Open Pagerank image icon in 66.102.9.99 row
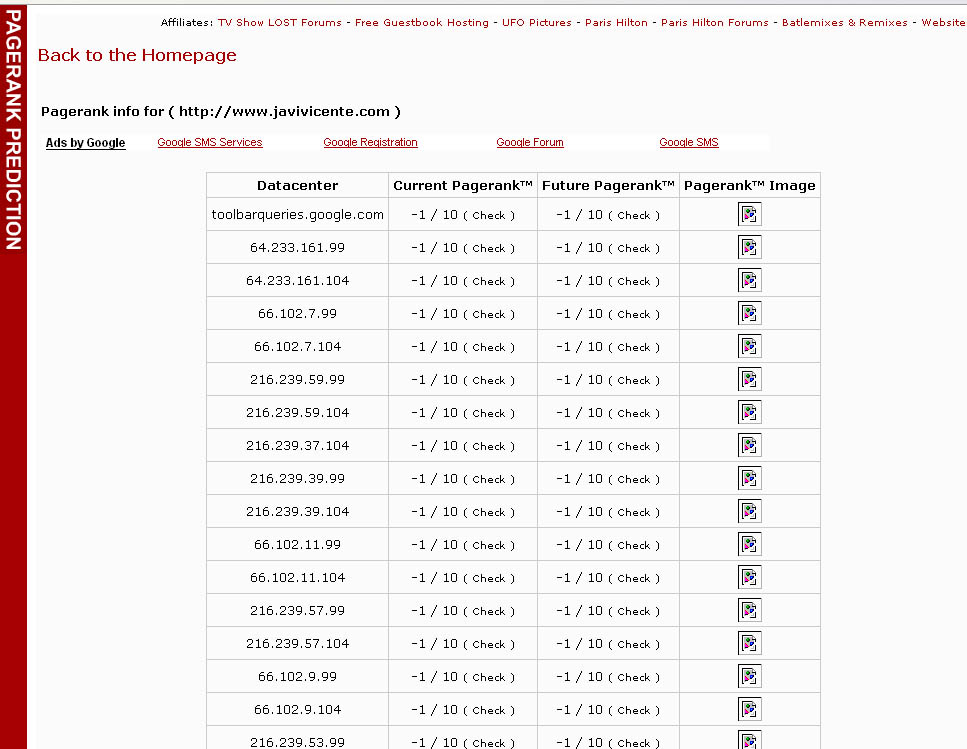Image resolution: width=967 pixels, height=749 pixels. point(749,676)
